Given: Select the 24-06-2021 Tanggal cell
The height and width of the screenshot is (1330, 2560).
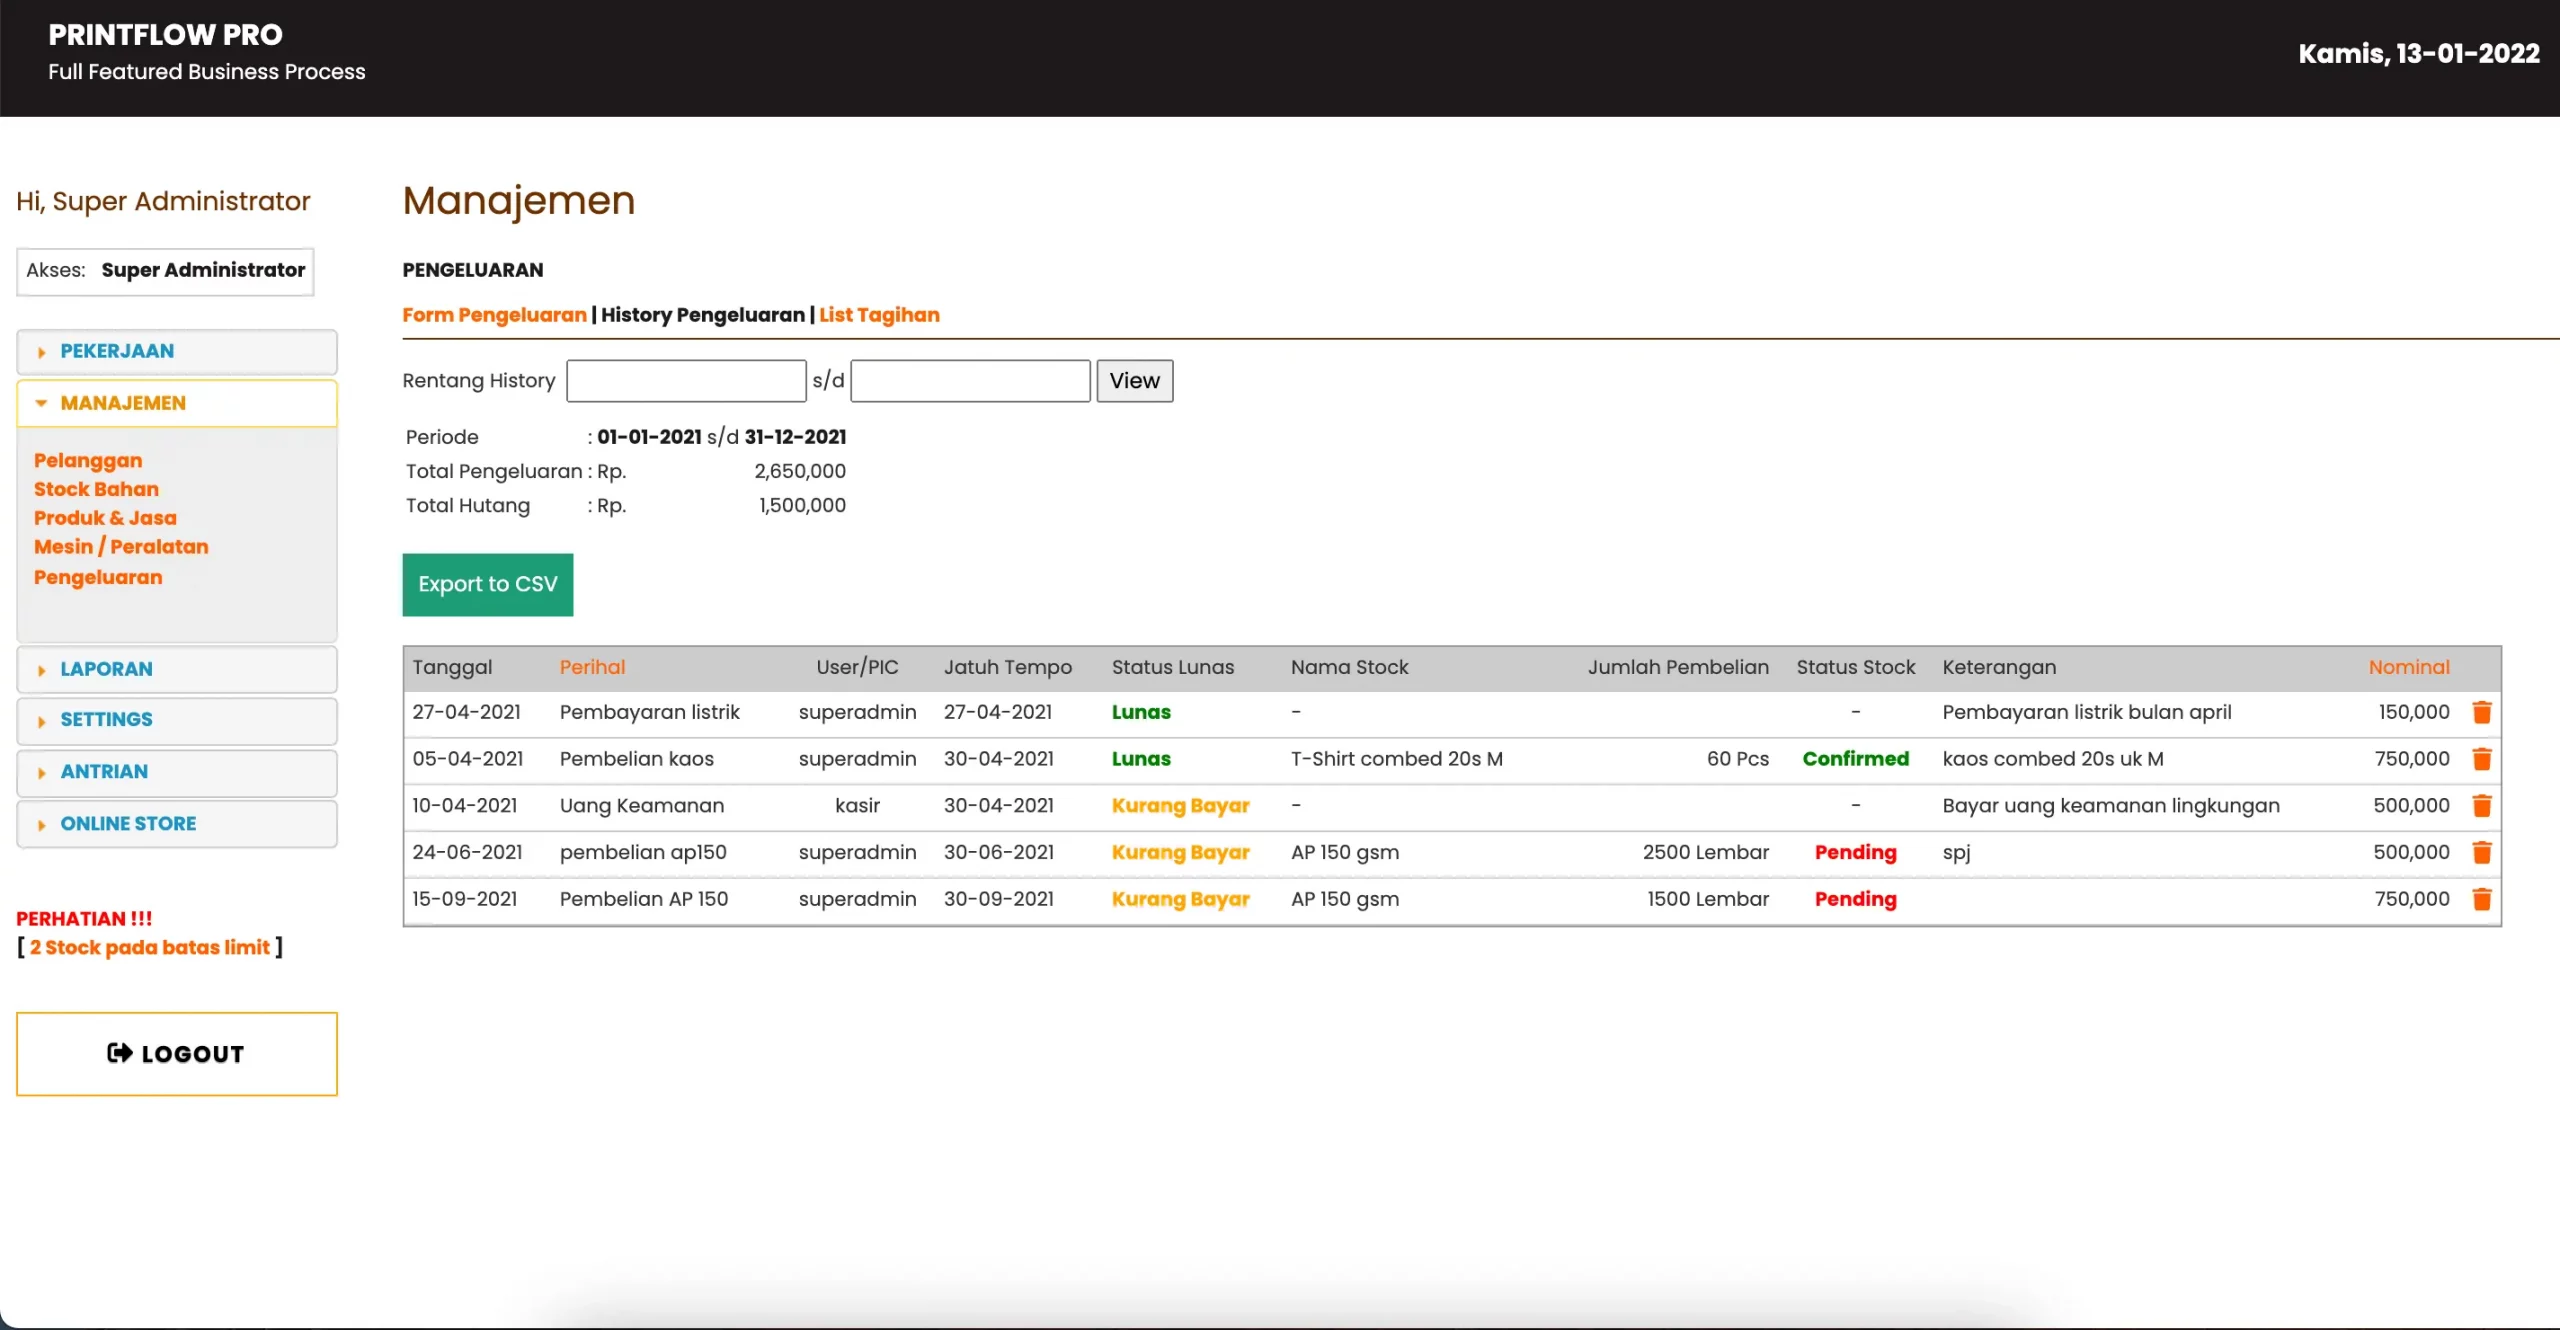Looking at the screenshot, I should click(x=467, y=852).
